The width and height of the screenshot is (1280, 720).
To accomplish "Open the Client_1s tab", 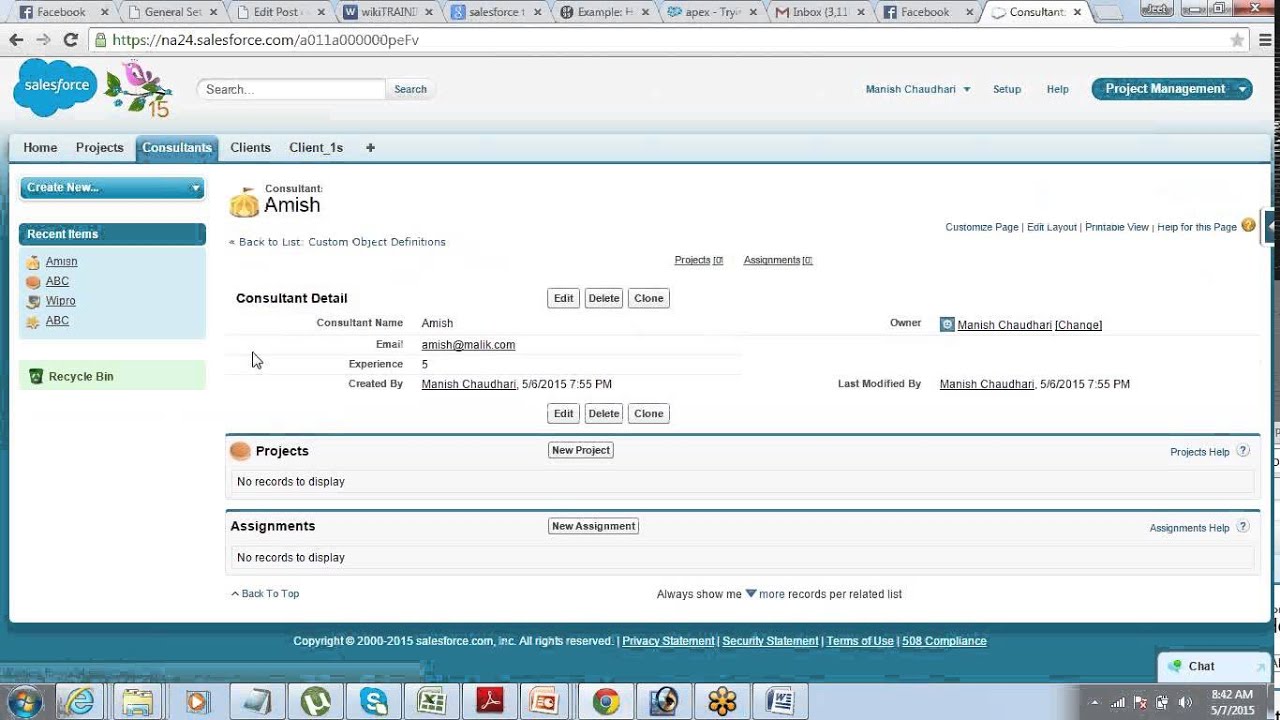I will click(x=316, y=147).
